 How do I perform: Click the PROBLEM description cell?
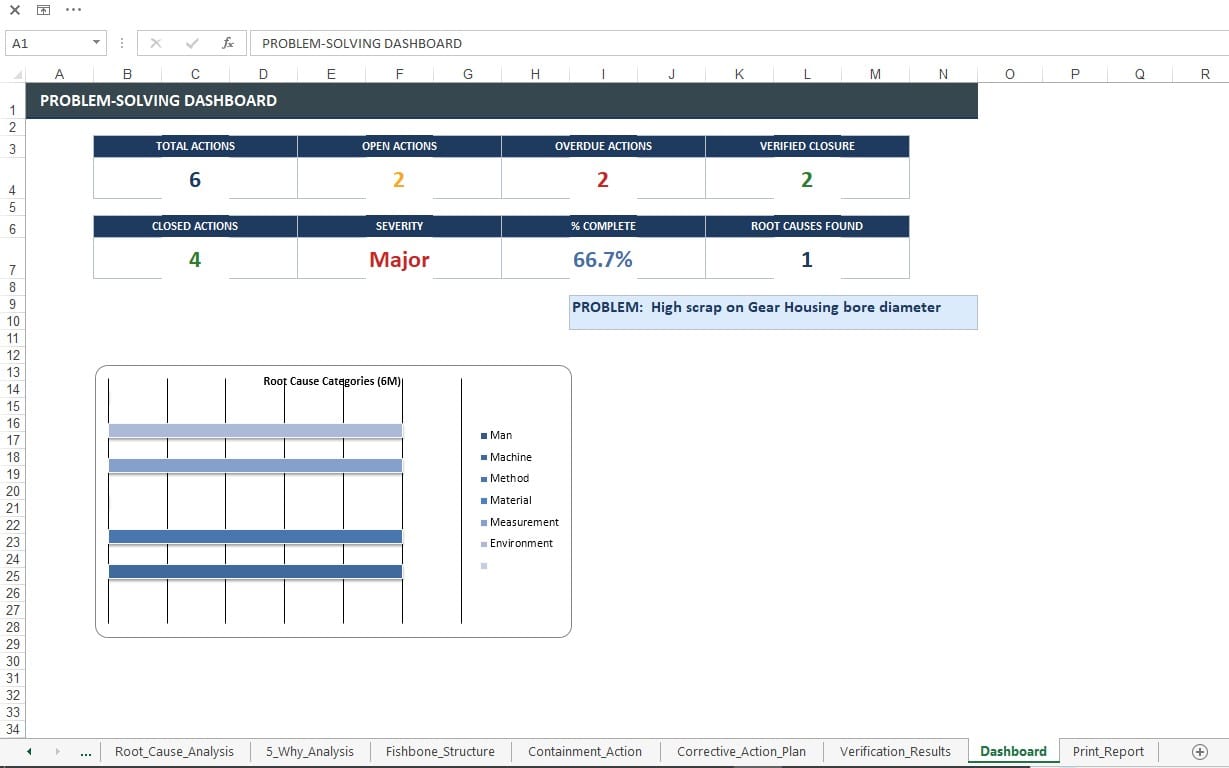pos(773,312)
